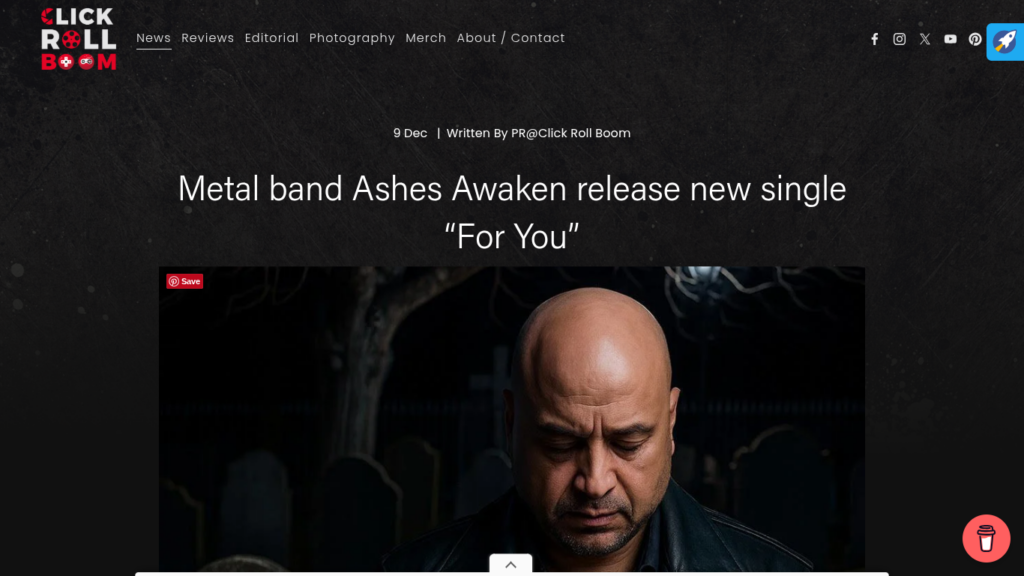Open the X (Twitter) social icon
Image resolution: width=1024 pixels, height=576 pixels.
(x=925, y=39)
